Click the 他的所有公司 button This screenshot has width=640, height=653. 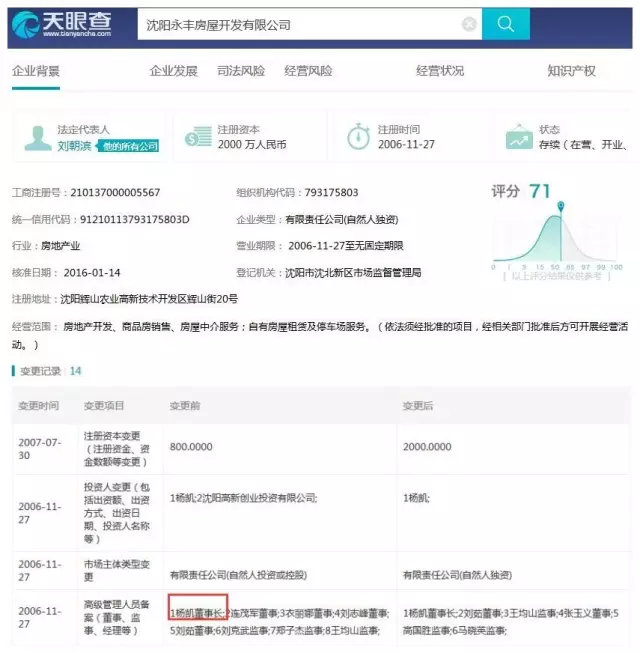coord(128,146)
